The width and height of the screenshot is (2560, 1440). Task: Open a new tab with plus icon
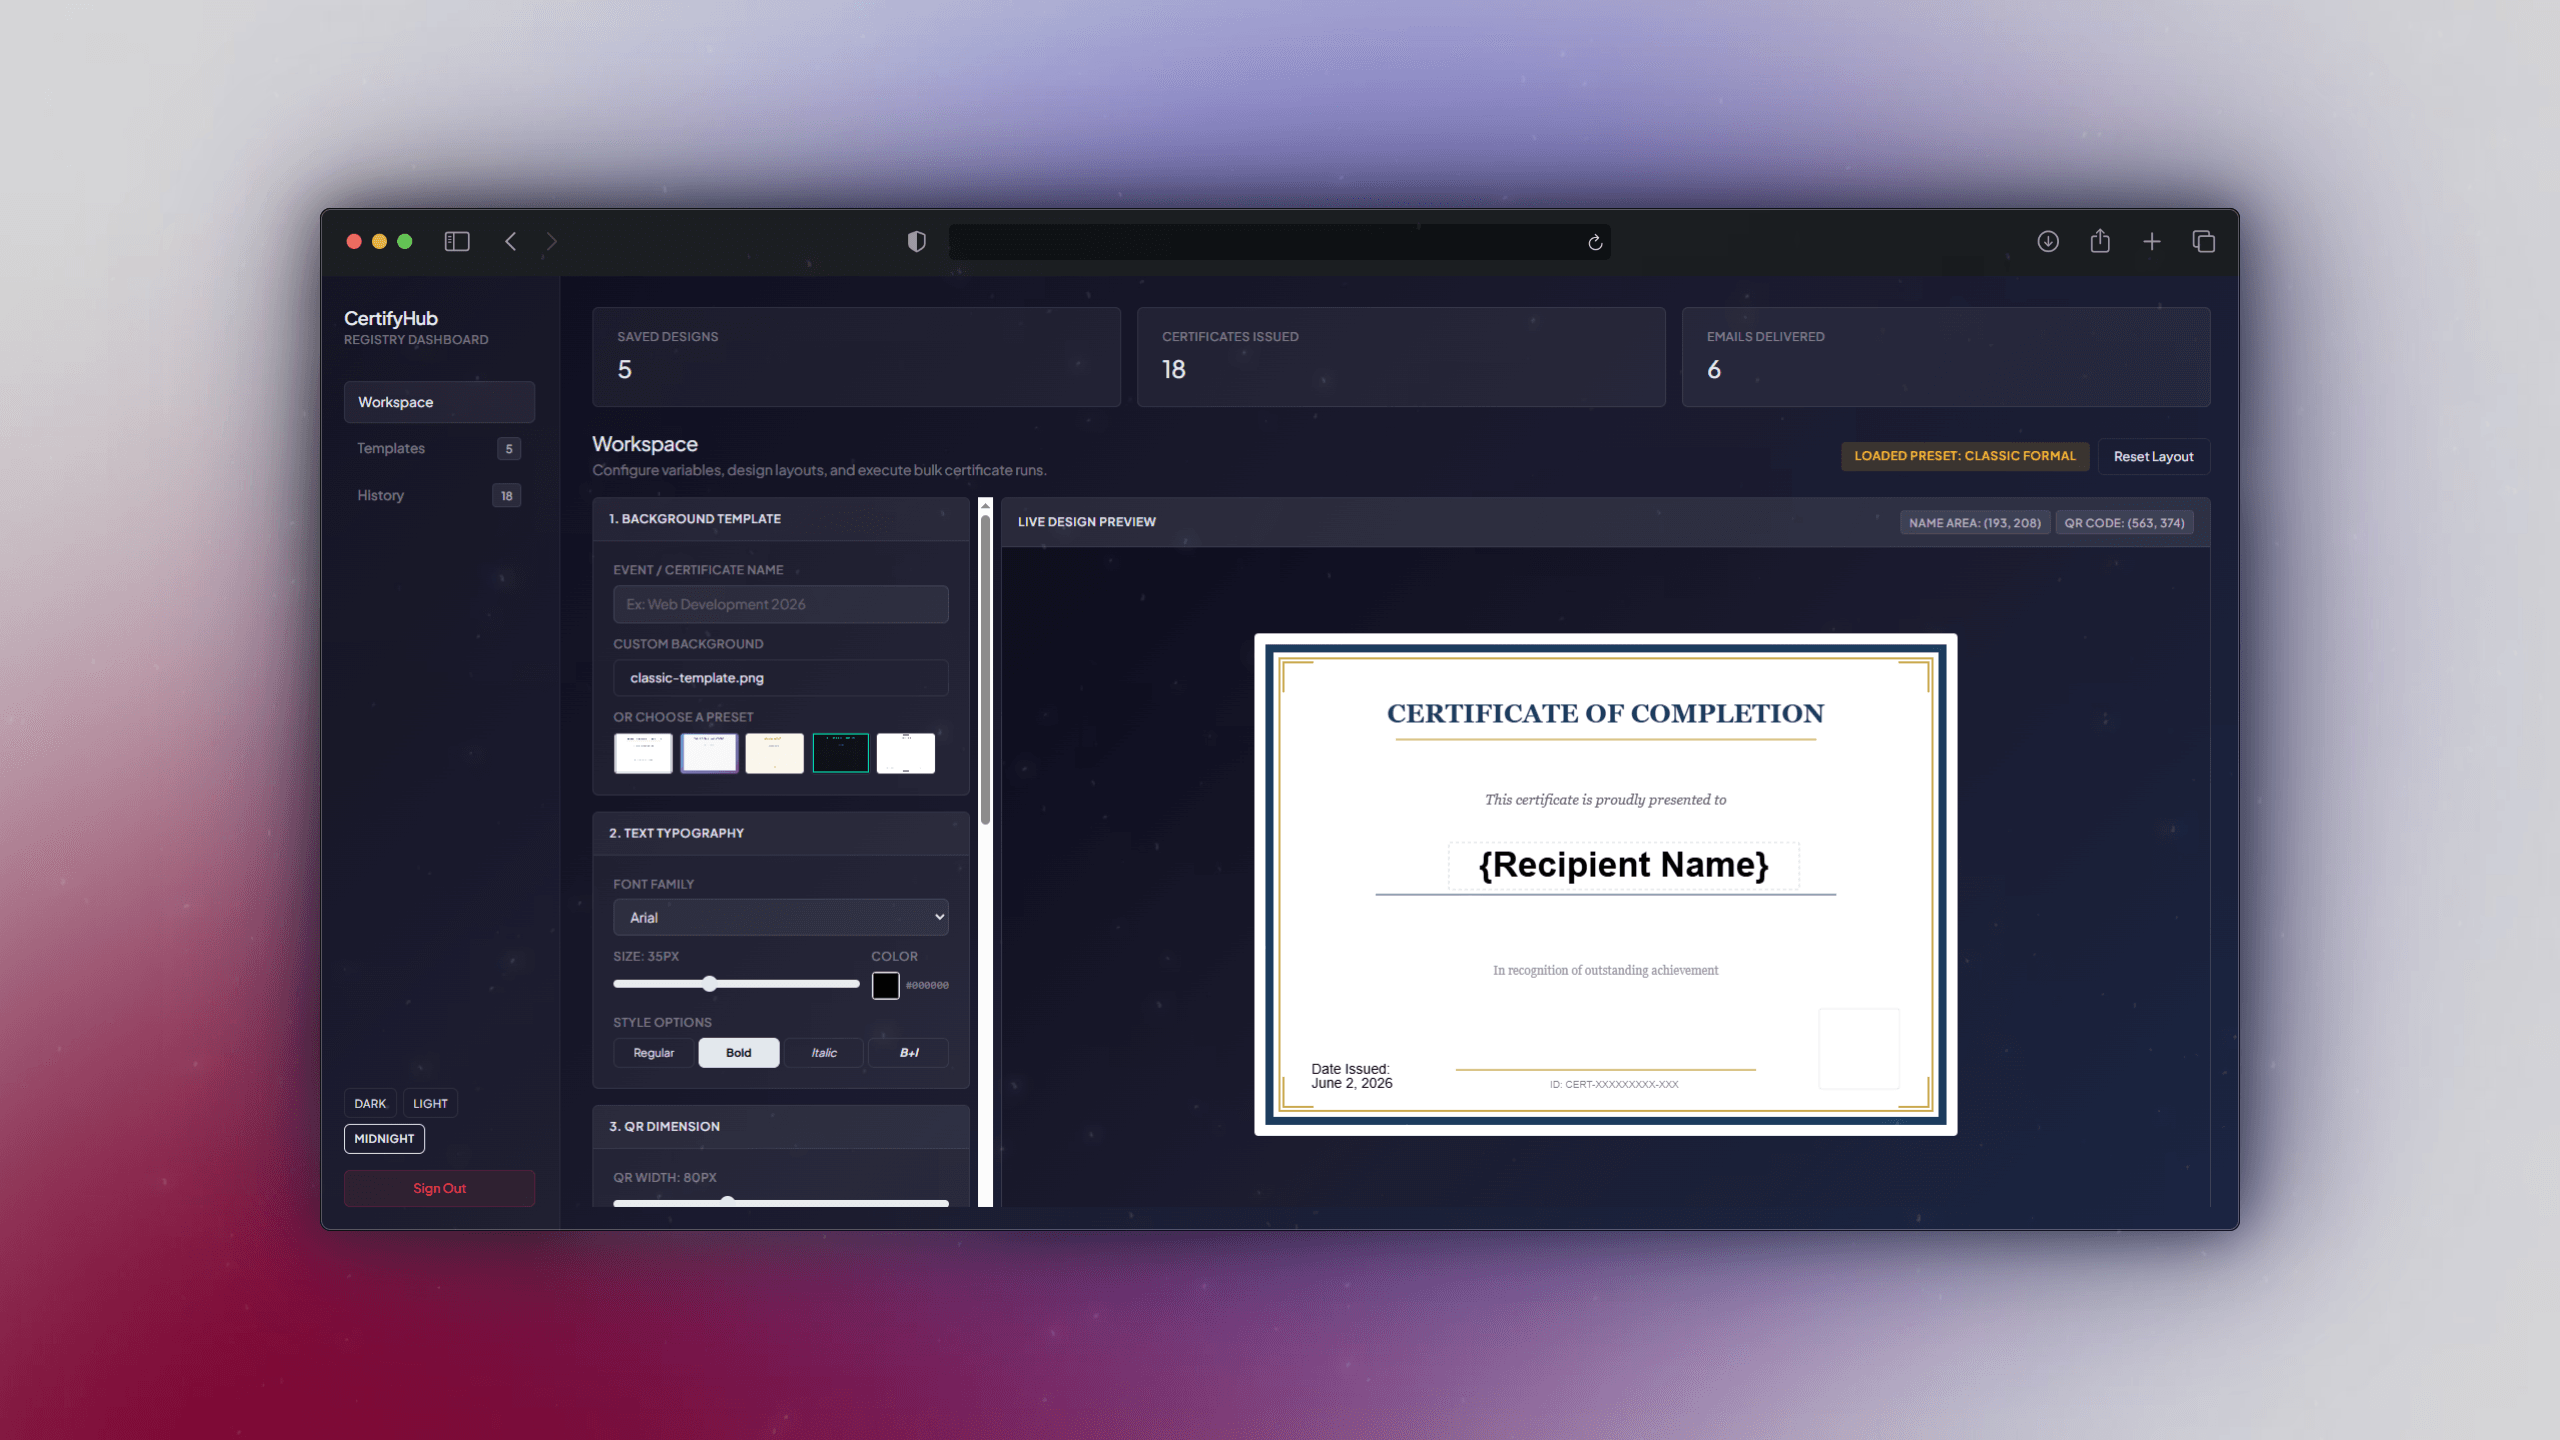[2152, 241]
